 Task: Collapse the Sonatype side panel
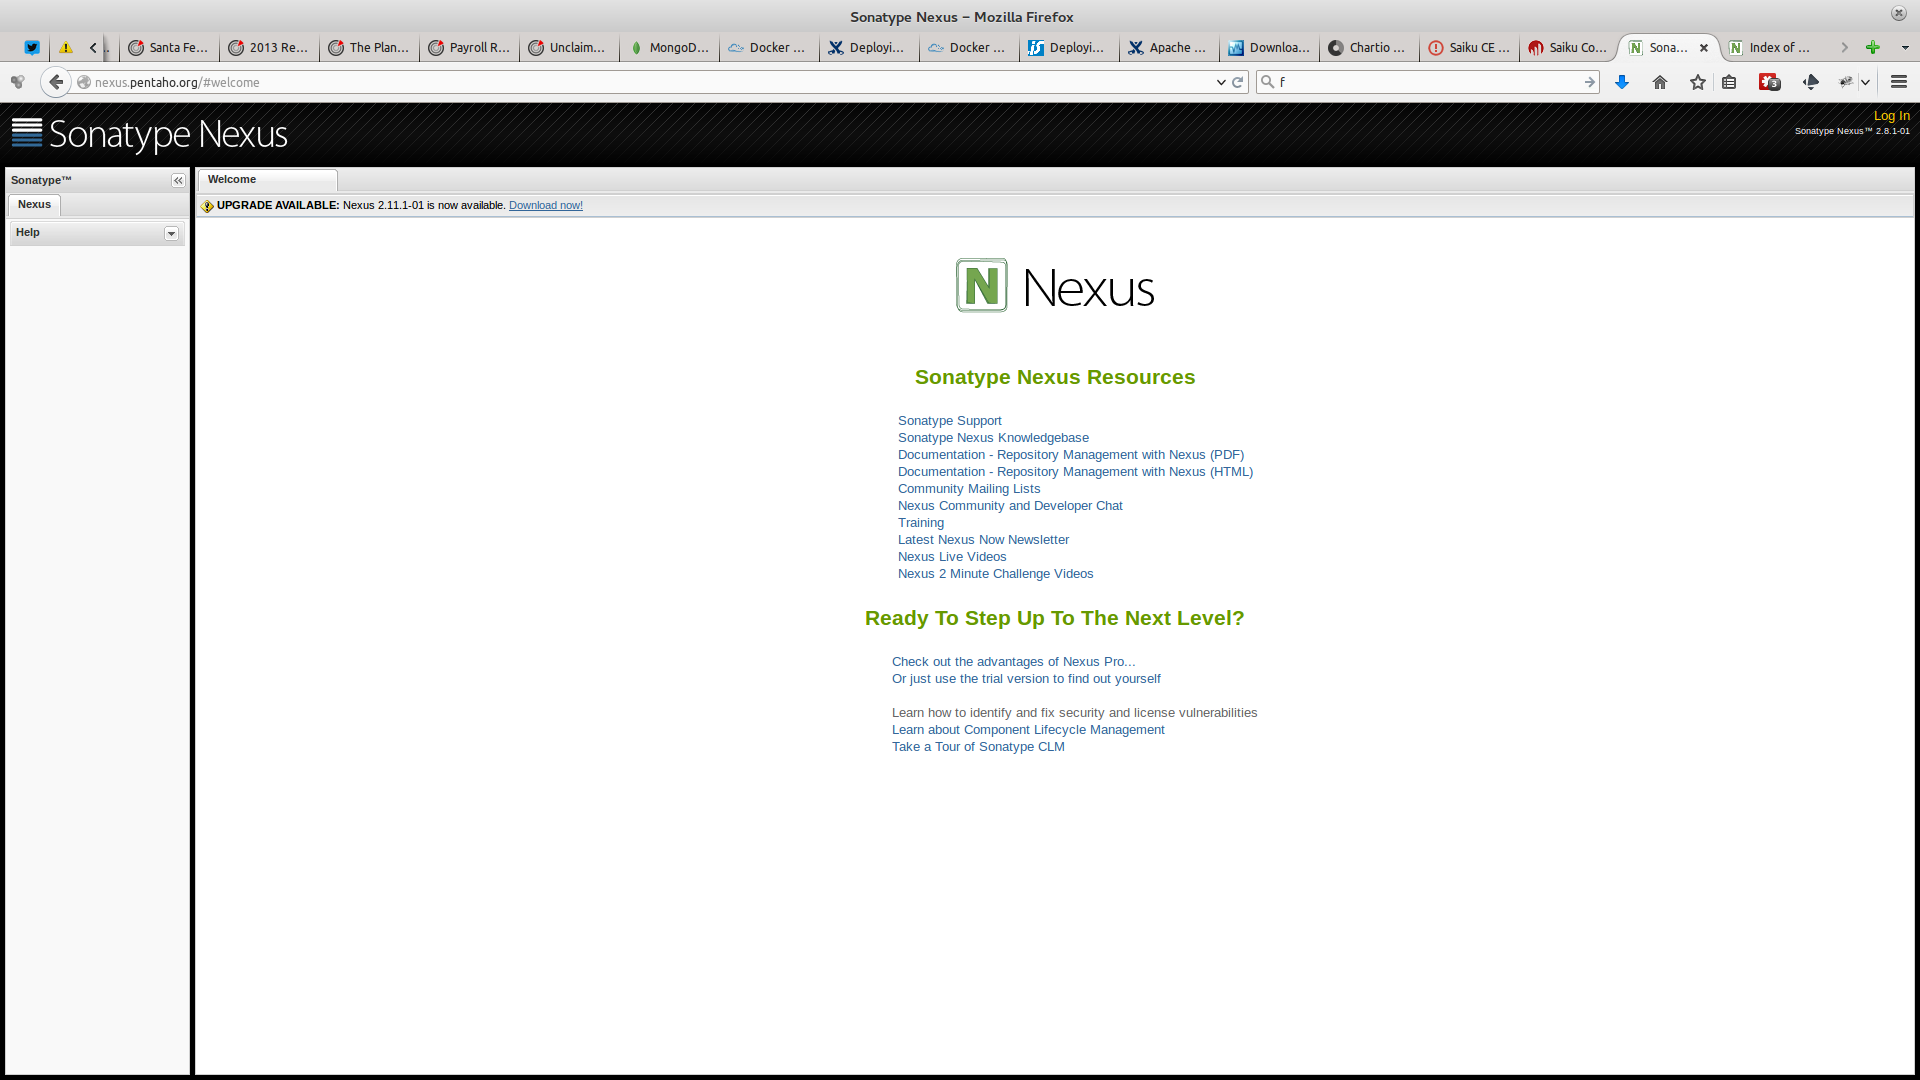coord(178,181)
